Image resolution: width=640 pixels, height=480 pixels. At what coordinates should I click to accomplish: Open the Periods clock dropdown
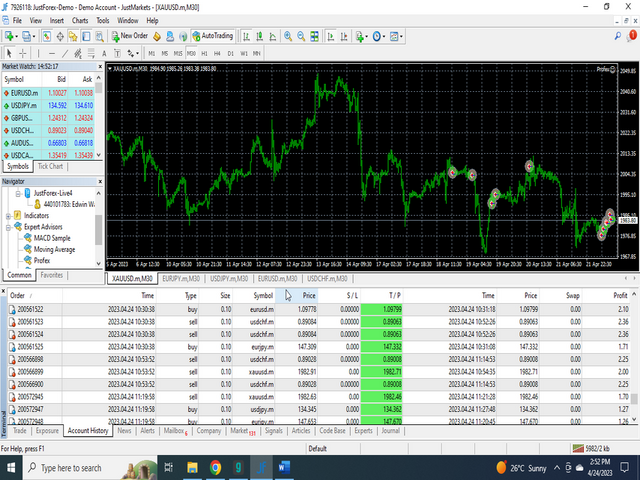(379, 36)
